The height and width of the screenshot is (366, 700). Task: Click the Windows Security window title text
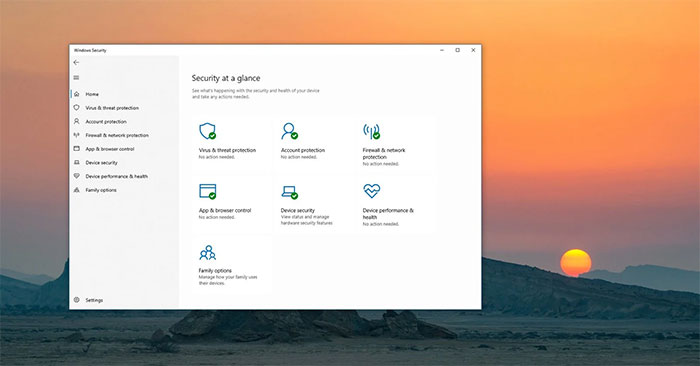click(90, 50)
